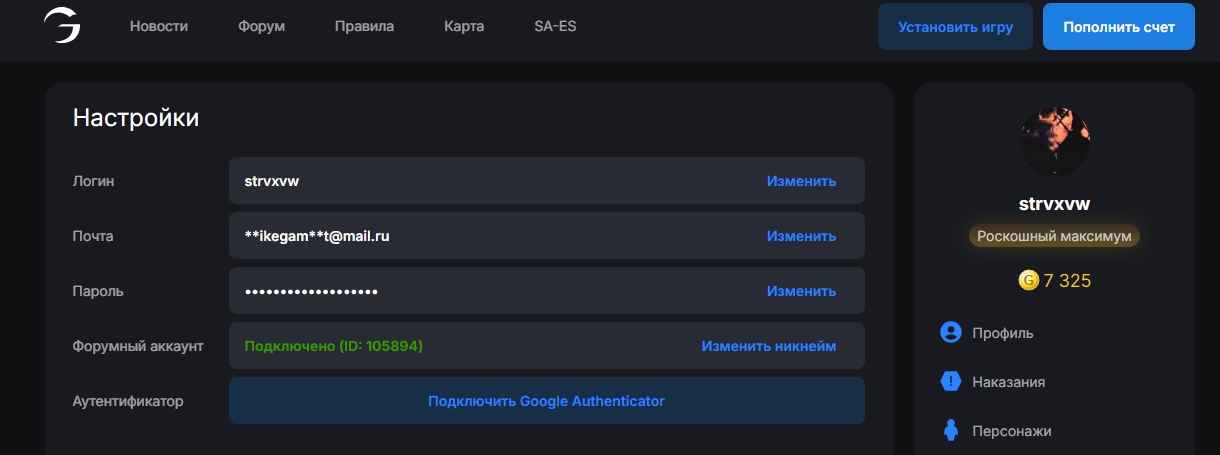Click the password dots field

[547, 291]
